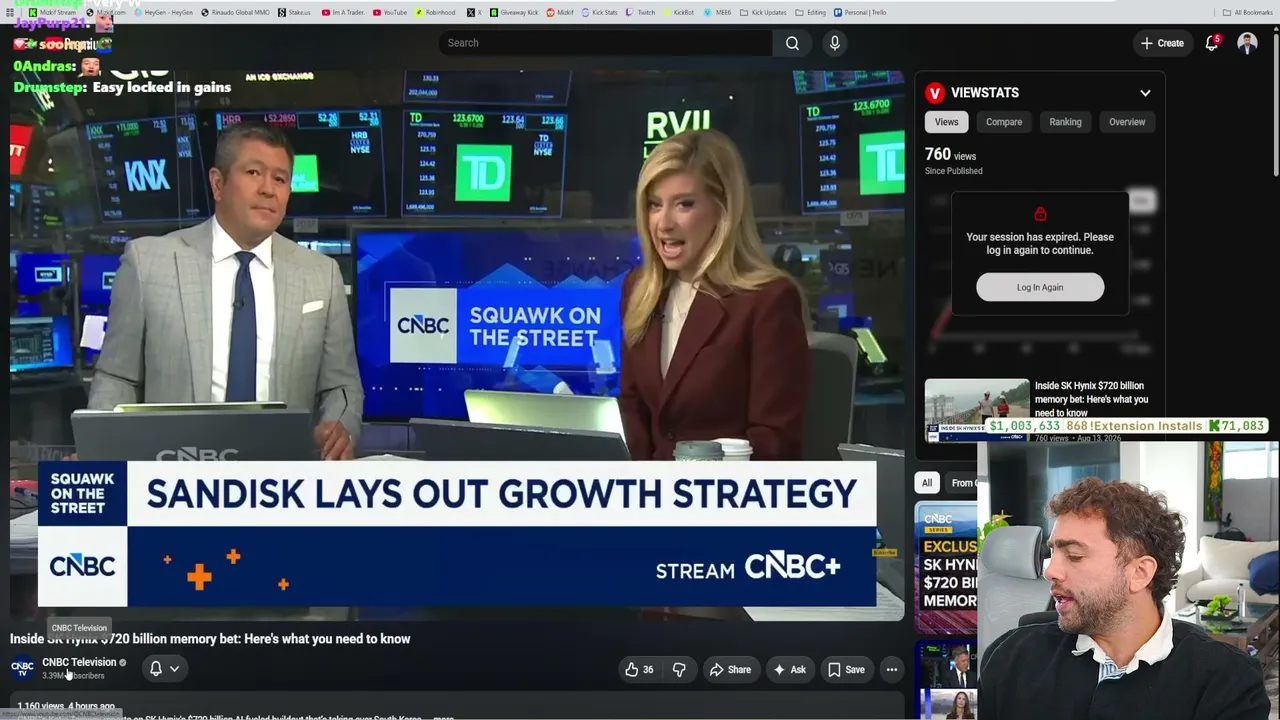Image resolution: width=1280 pixels, height=720 pixels.
Task: Click the '760 views' count in ViewStats
Action: click(950, 155)
